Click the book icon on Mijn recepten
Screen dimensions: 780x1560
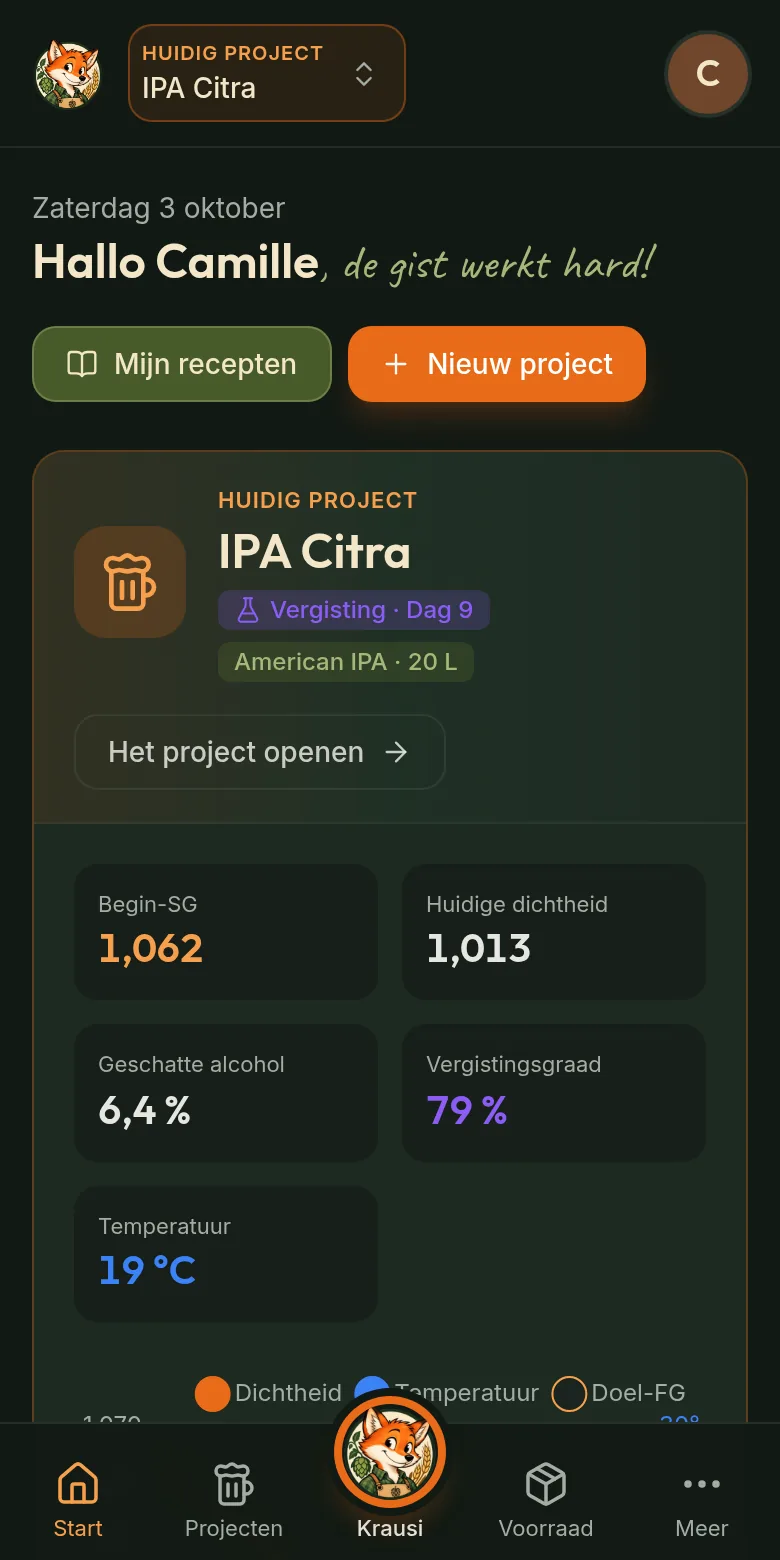click(82, 364)
